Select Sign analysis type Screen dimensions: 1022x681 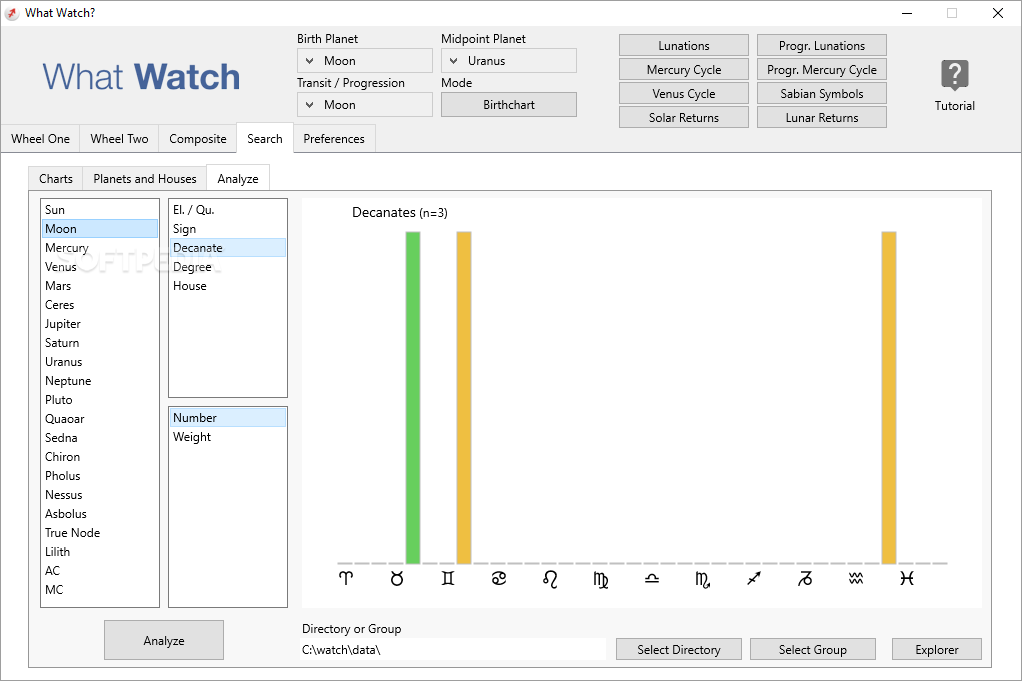coord(227,229)
